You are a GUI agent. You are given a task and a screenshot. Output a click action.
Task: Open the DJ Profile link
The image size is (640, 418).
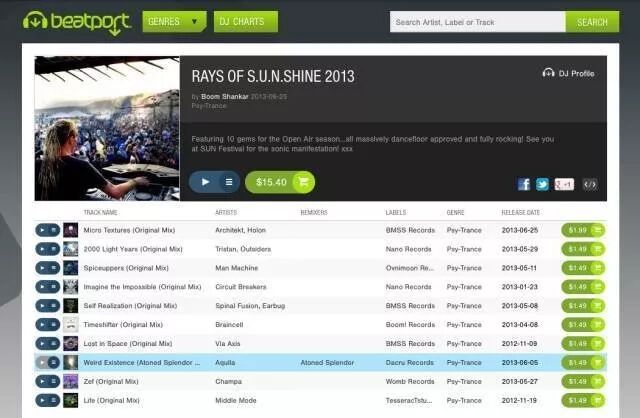click(x=568, y=73)
